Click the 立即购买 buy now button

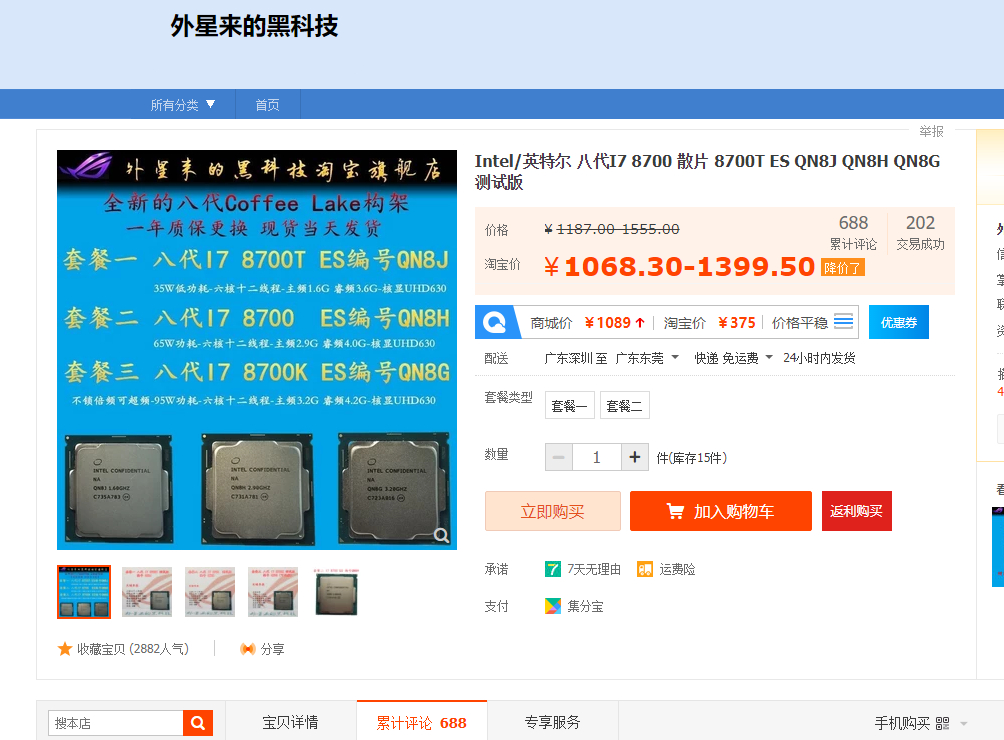point(553,511)
